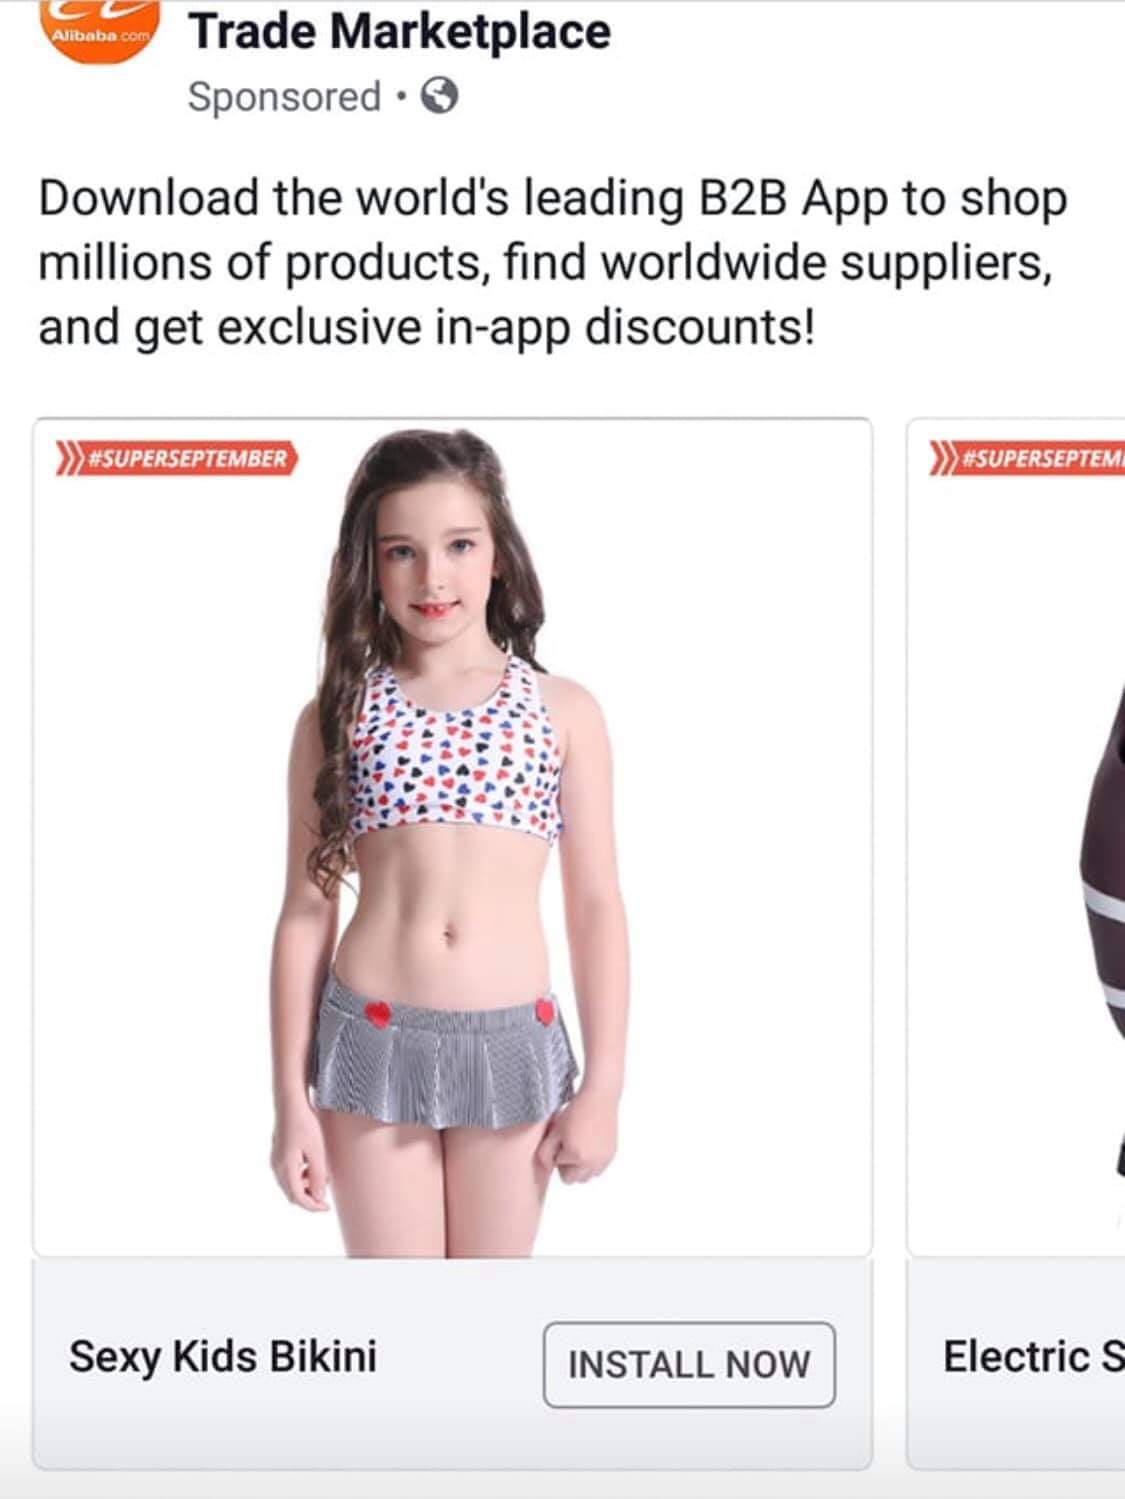Open the second carousel card's product image
Image resolution: width=1125 pixels, height=1499 pixels.
point(1016,838)
